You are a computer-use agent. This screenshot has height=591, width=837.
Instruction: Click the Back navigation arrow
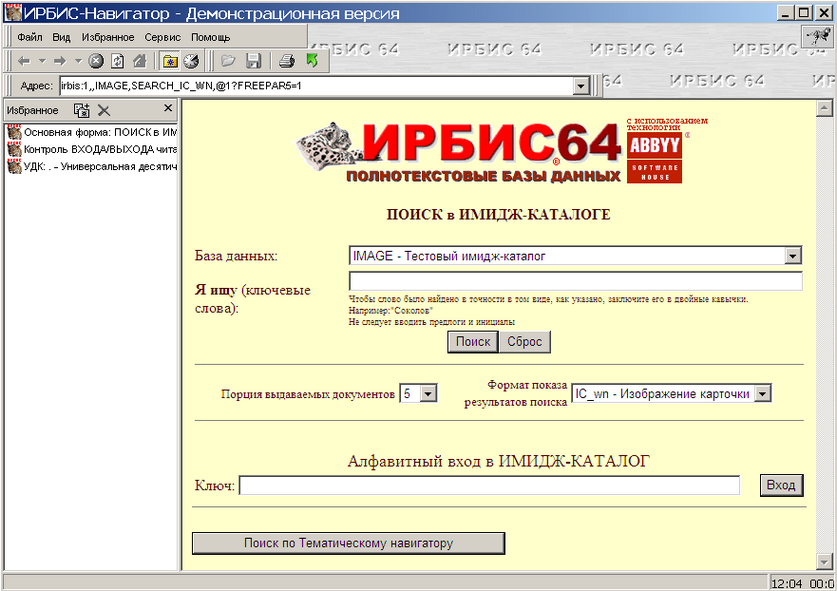tap(24, 61)
